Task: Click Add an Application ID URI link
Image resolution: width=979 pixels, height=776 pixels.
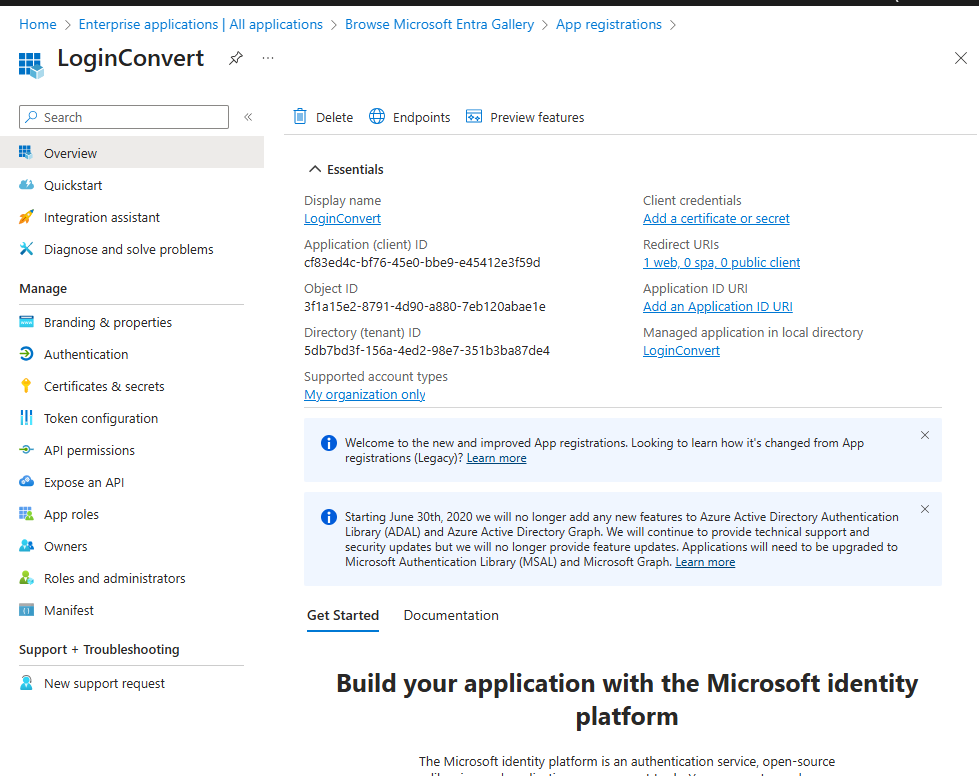Action: (717, 307)
